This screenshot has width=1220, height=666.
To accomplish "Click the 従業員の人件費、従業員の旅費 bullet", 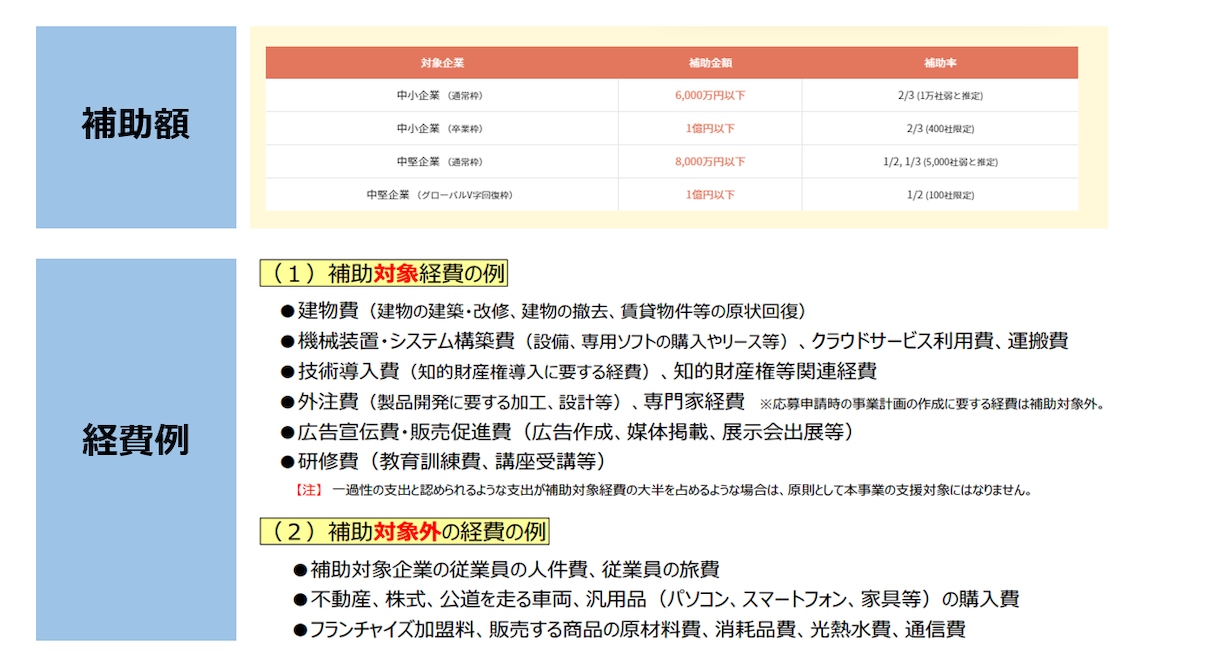I will pyautogui.click(x=506, y=570).
